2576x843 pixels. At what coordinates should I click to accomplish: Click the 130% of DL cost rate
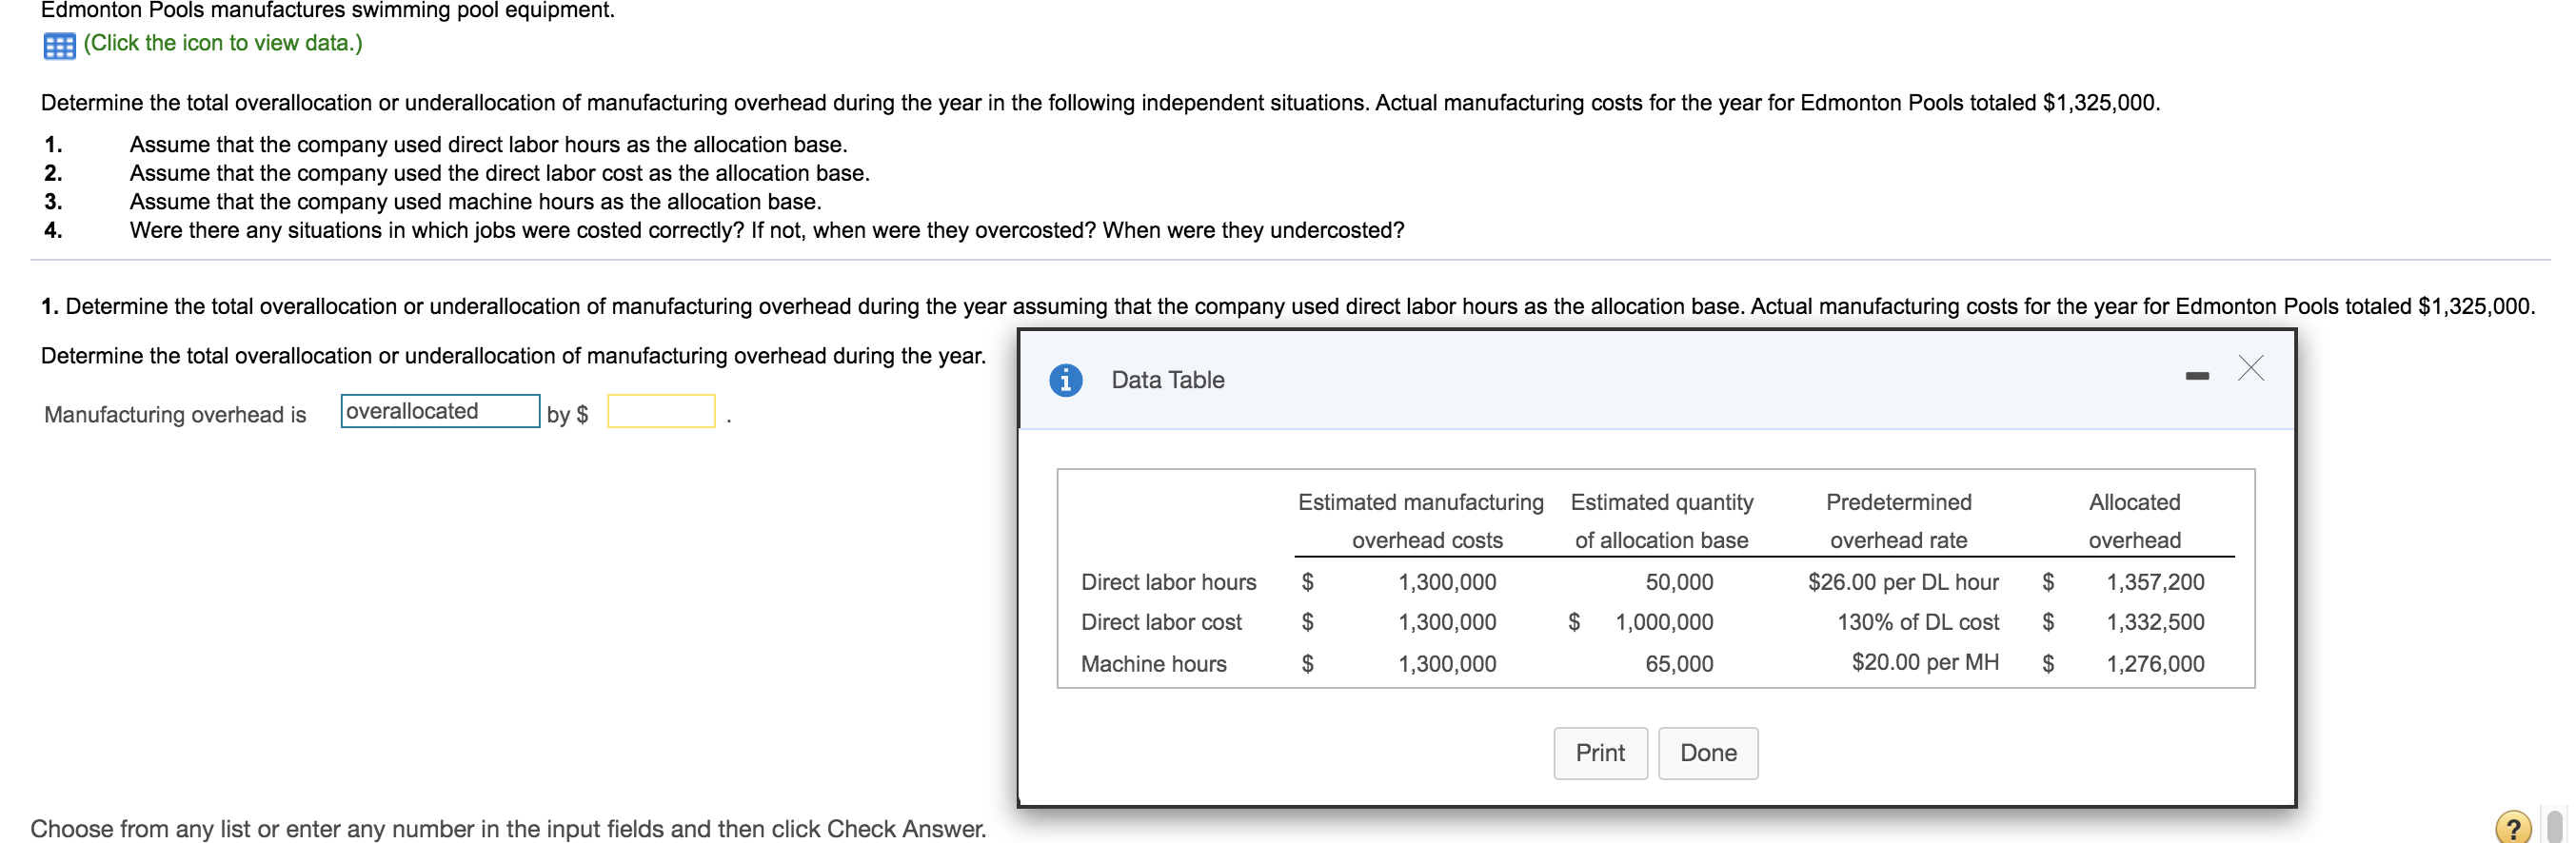click(1917, 622)
